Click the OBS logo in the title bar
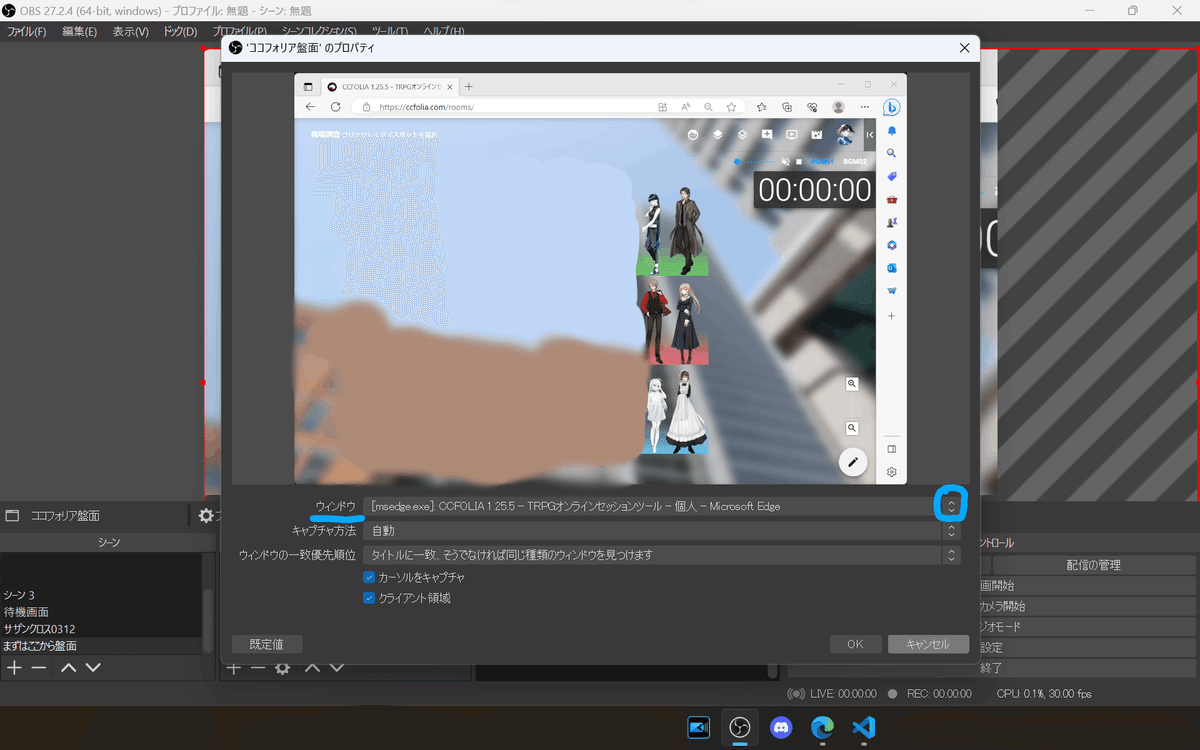This screenshot has width=1200, height=750. 9,10
